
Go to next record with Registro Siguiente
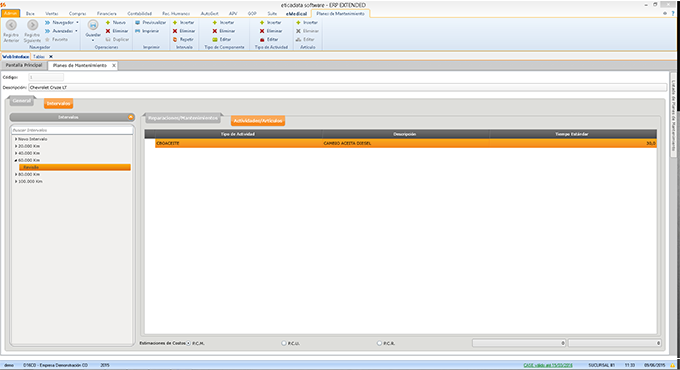[32, 31]
